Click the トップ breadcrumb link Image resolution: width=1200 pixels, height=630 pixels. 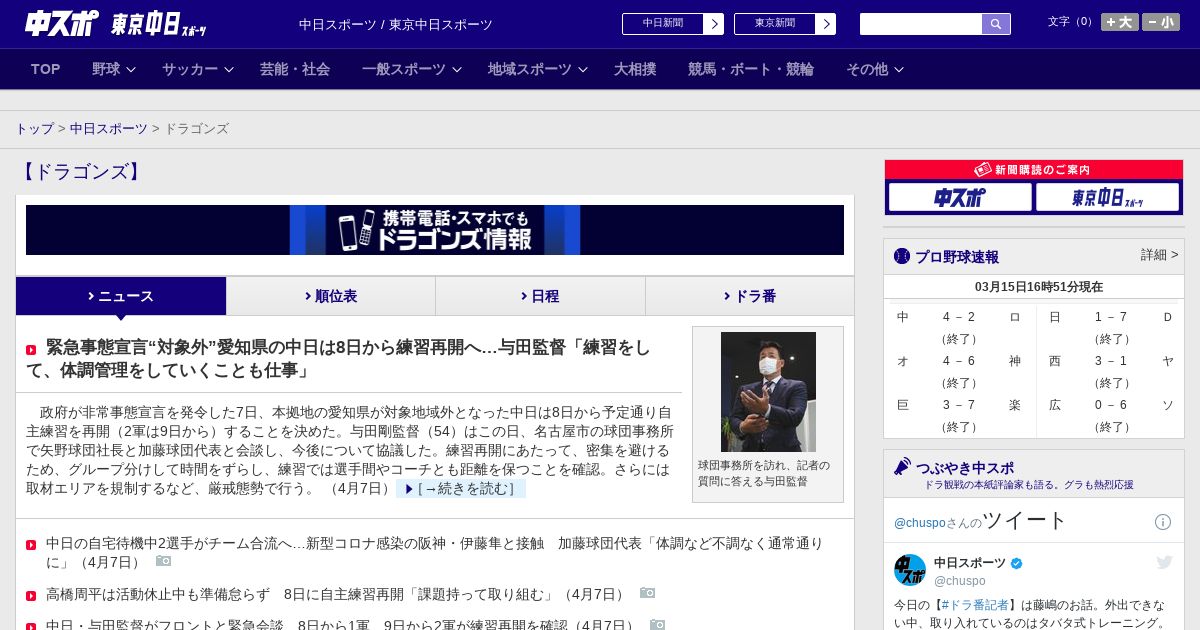(34, 129)
